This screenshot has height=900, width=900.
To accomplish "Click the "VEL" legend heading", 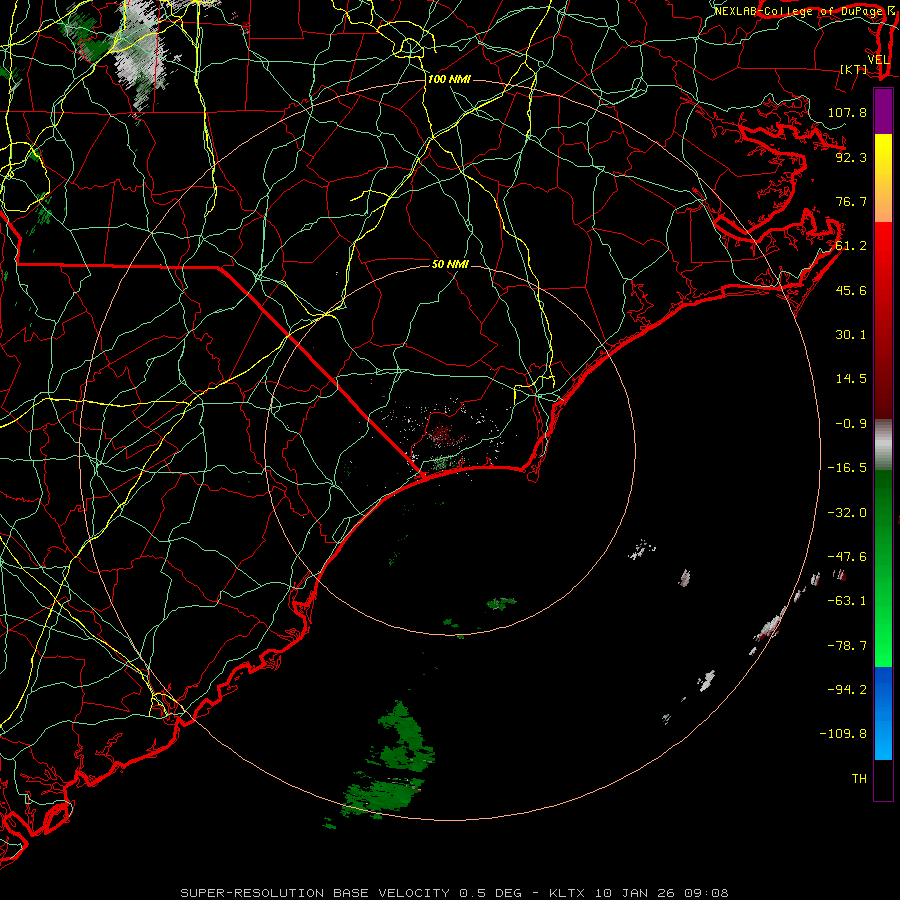I will point(878,60).
